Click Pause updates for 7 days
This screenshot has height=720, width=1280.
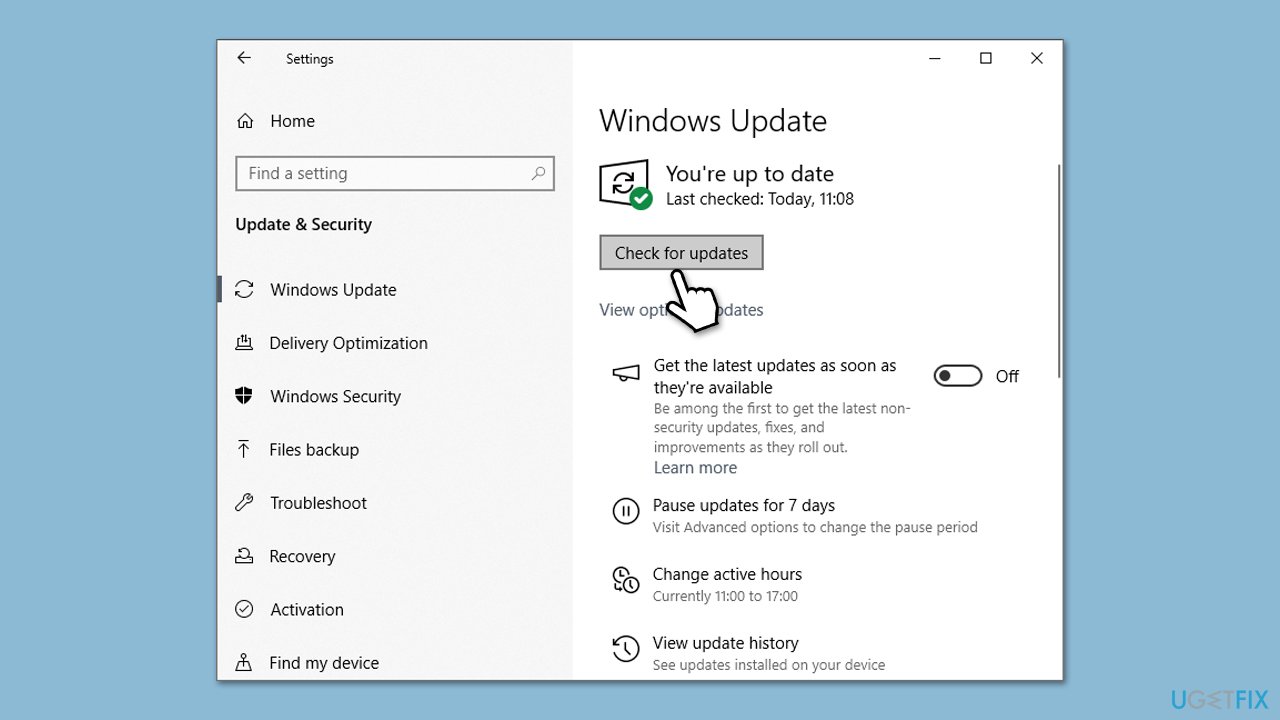tap(744, 506)
